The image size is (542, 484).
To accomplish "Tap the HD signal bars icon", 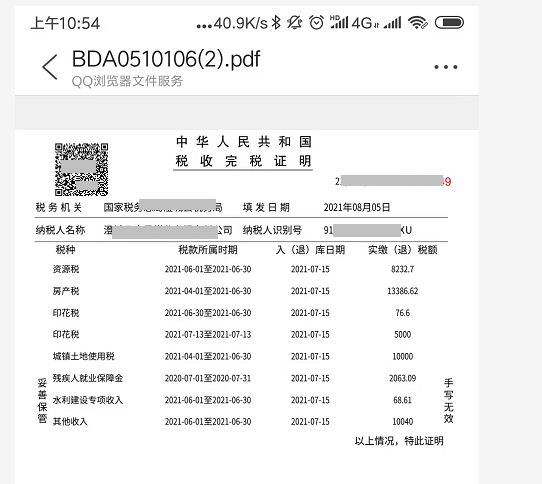I will [x=339, y=22].
